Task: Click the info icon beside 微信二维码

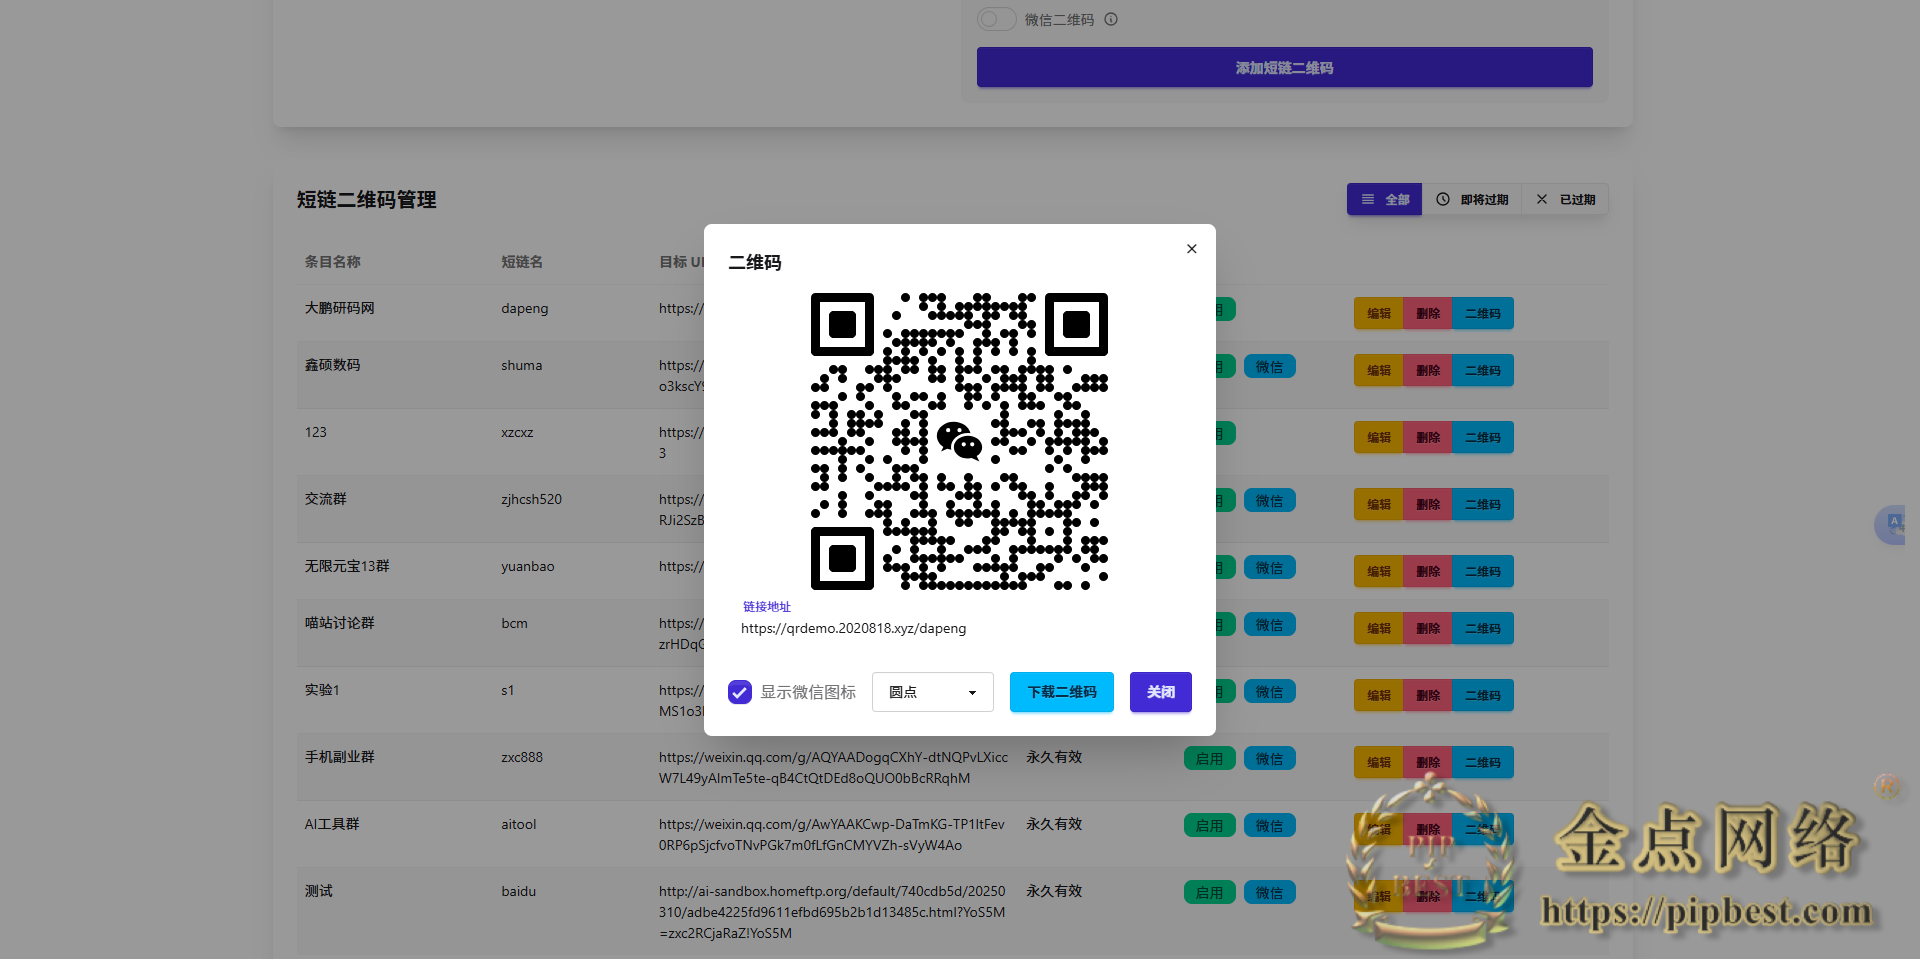Action: click(1111, 19)
